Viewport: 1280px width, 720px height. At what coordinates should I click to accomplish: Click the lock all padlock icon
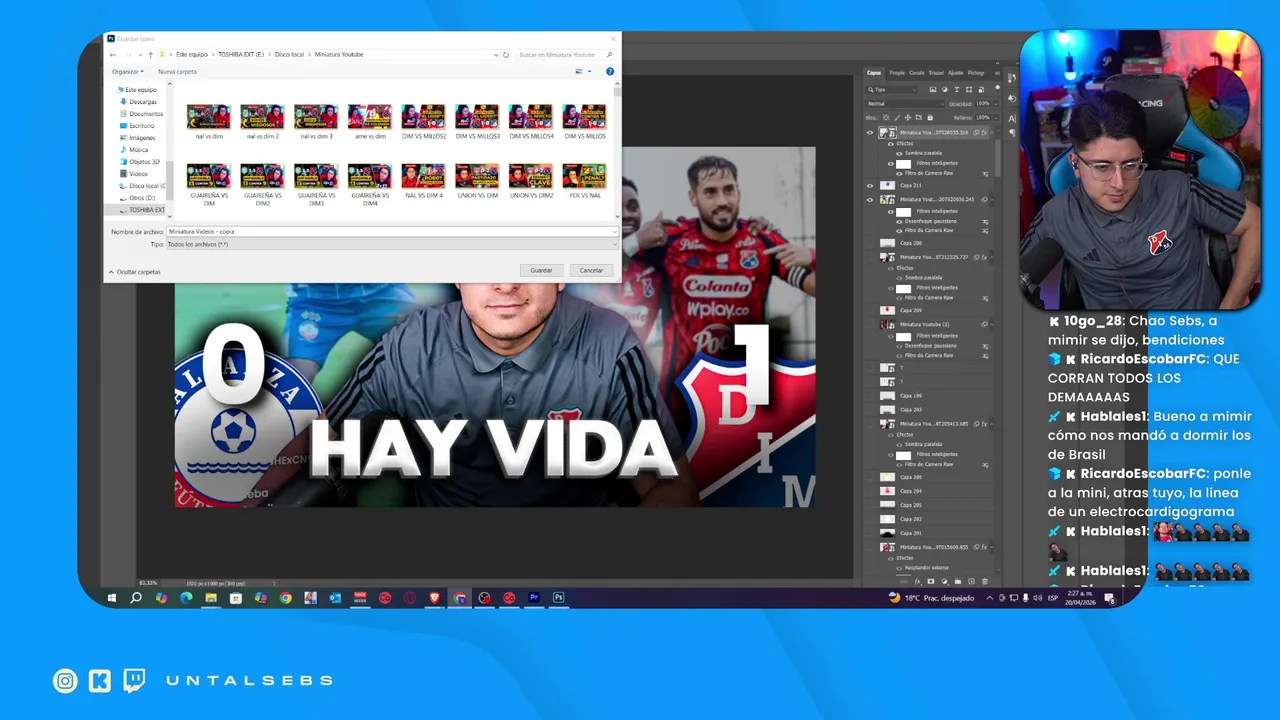[930, 118]
